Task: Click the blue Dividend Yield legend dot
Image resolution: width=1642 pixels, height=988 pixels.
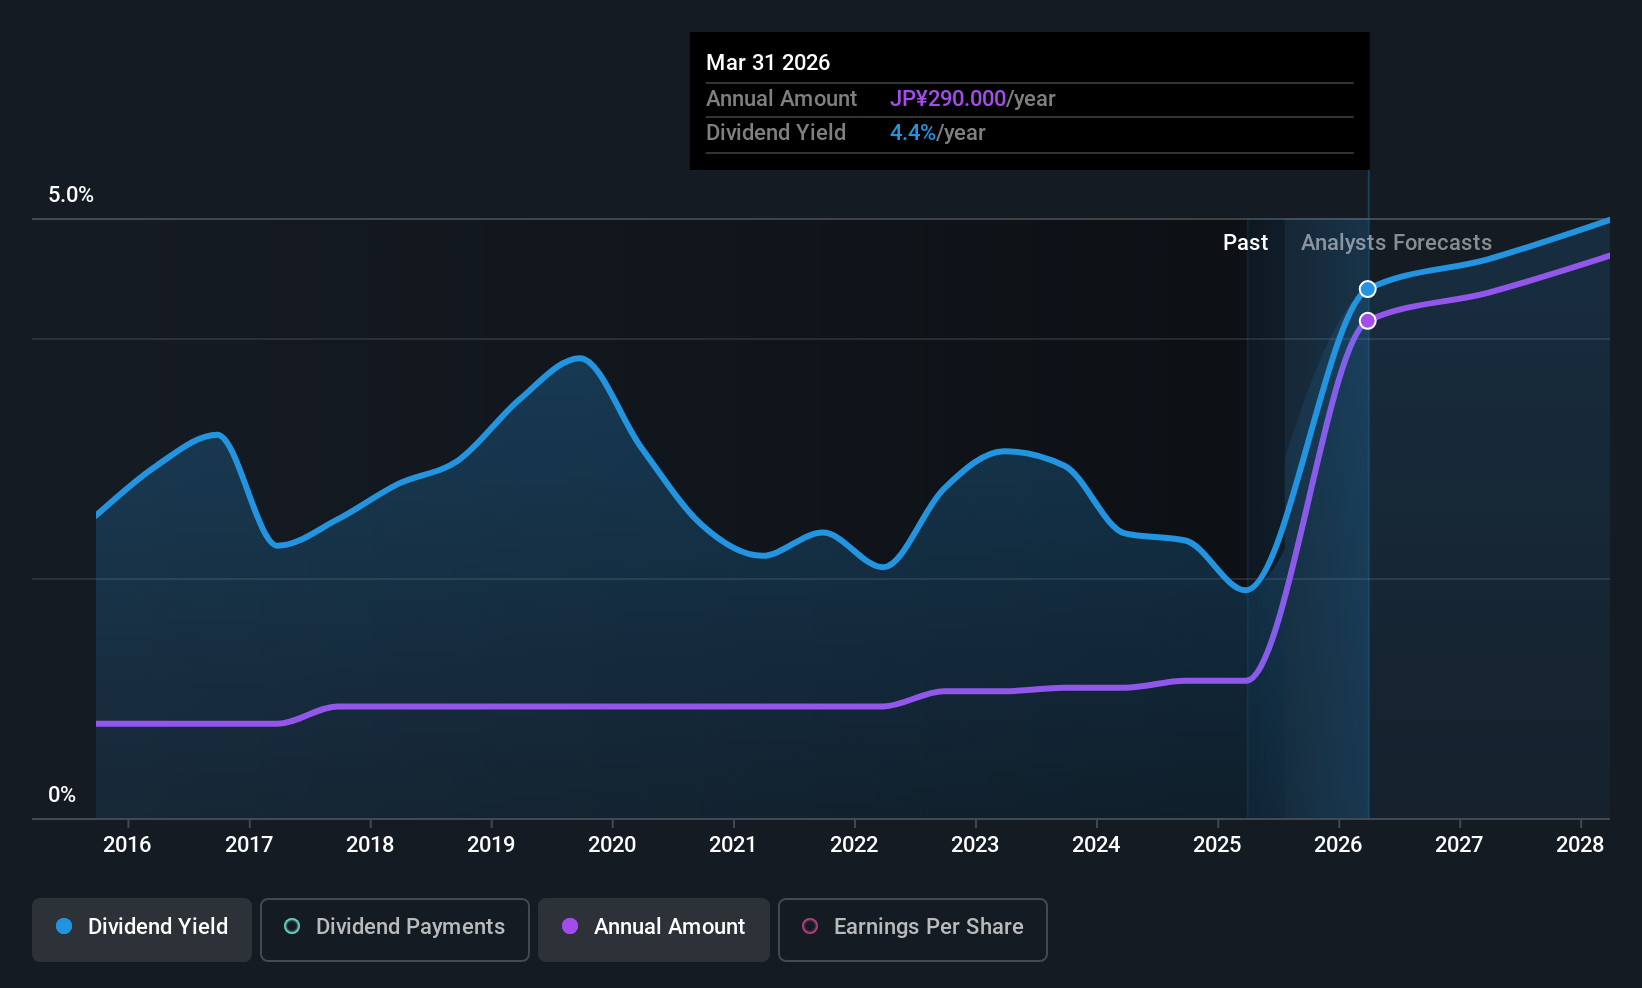Action: click(x=64, y=926)
